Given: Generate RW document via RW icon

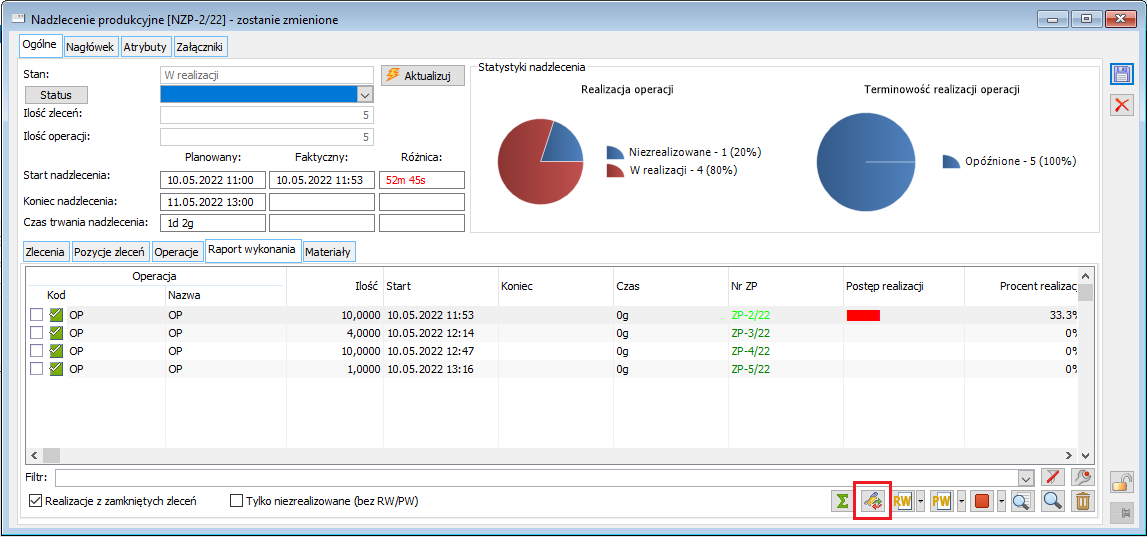Looking at the screenshot, I should 902,501.
